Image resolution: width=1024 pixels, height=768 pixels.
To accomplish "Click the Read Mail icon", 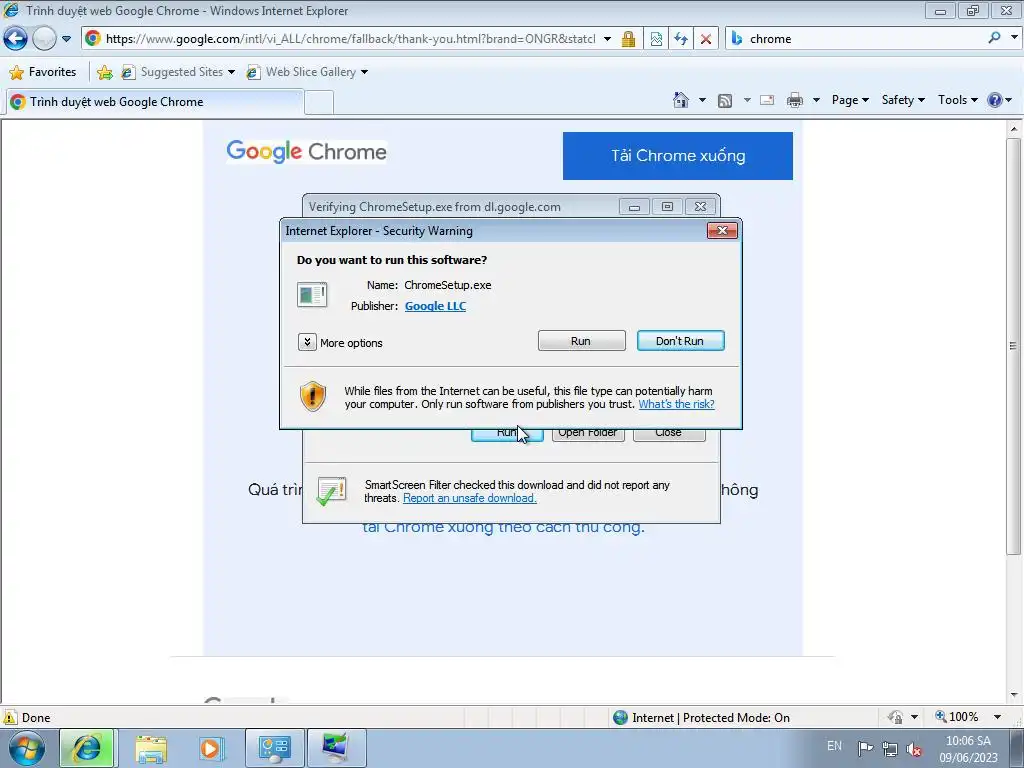I will tap(767, 100).
